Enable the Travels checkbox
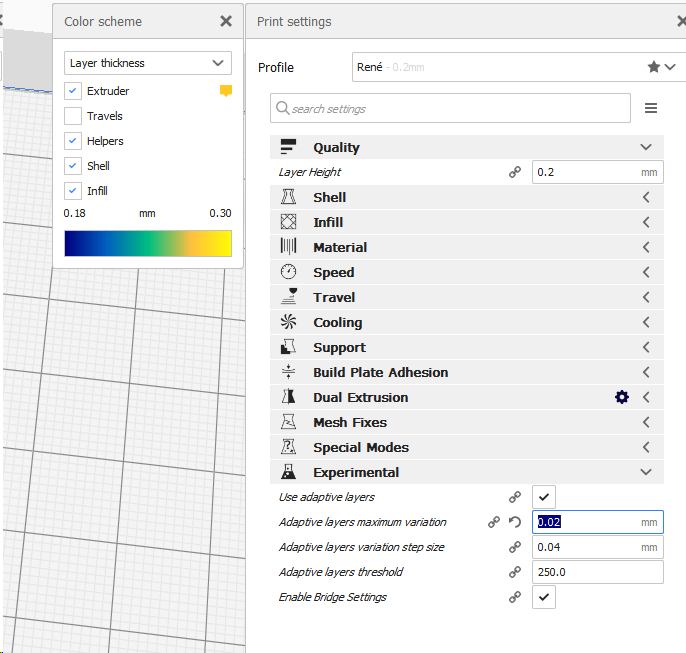The height and width of the screenshot is (653, 686). click(x=73, y=116)
